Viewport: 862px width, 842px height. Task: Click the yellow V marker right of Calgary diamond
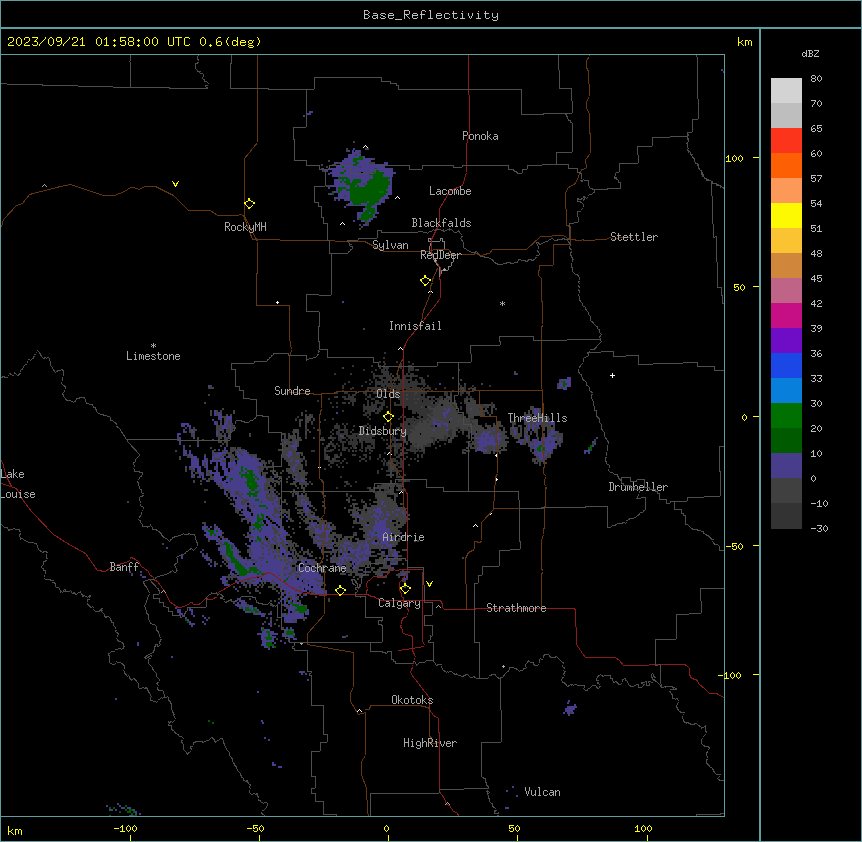coord(429,584)
